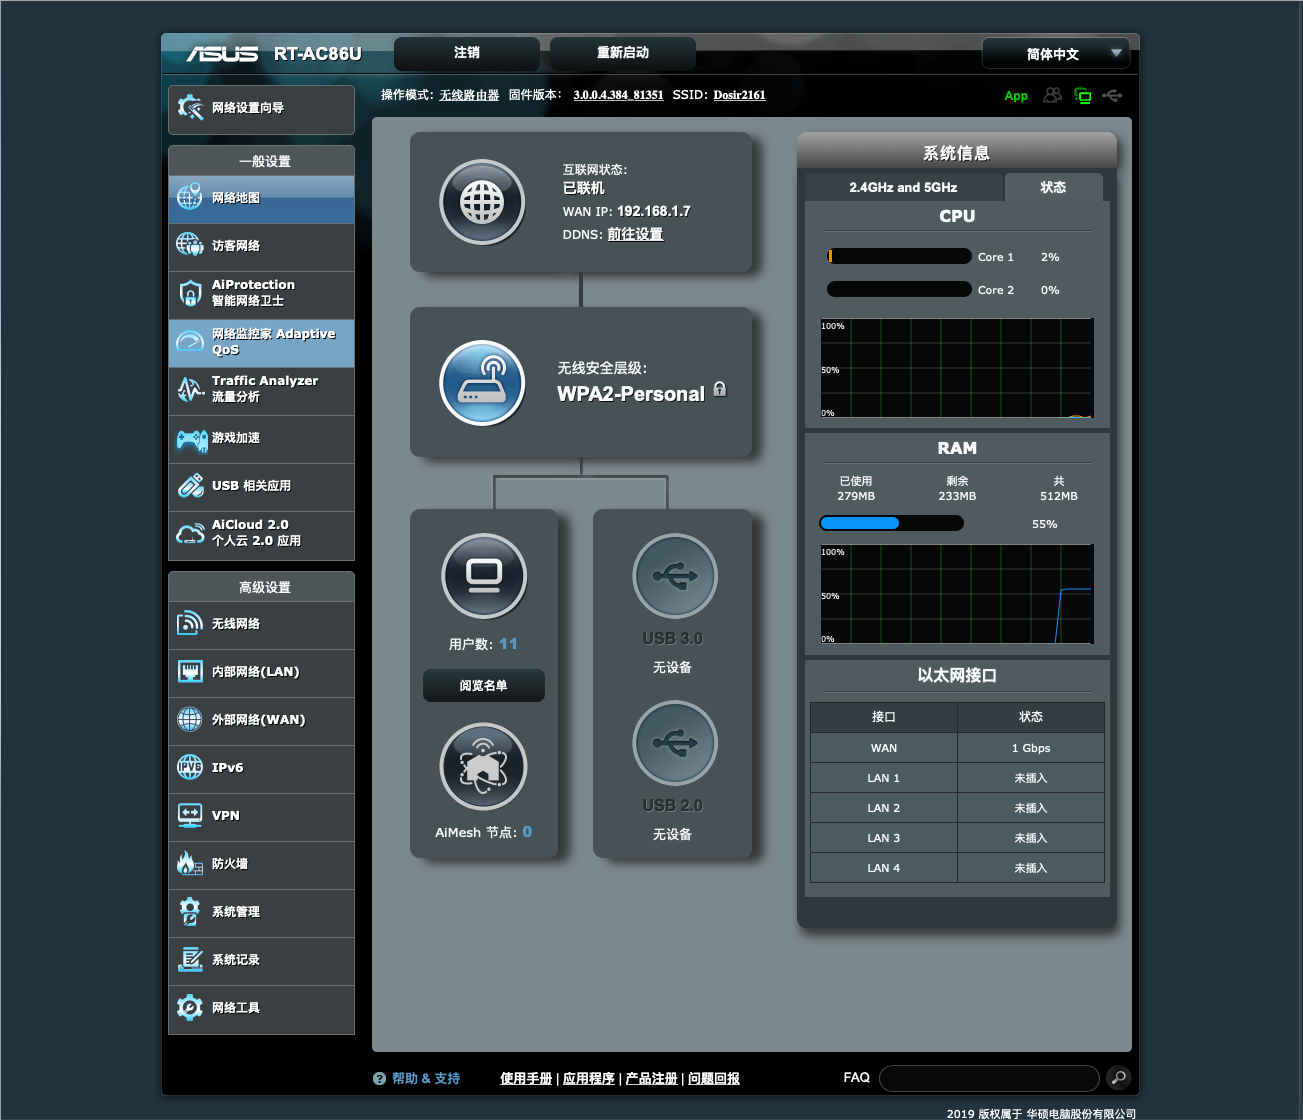Screen dimensions: 1303x1120
Task: Open the system log icon
Action: pyautogui.click(x=190, y=959)
